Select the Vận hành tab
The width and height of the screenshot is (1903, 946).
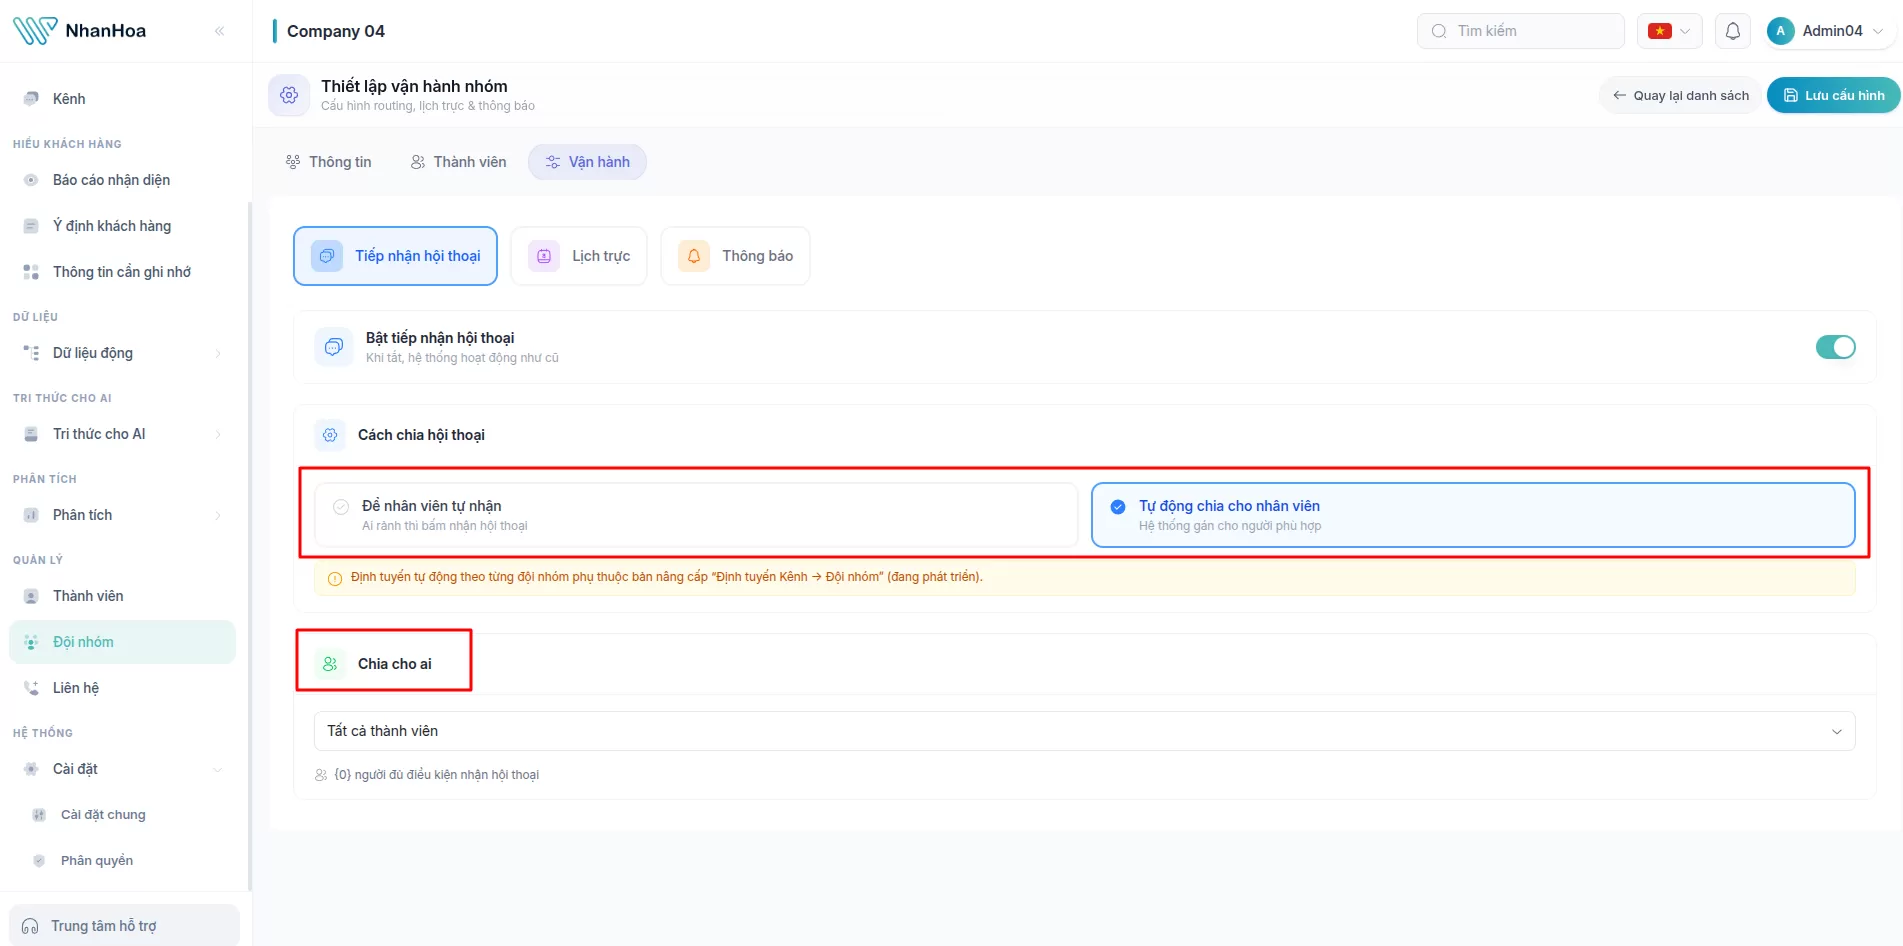(588, 162)
